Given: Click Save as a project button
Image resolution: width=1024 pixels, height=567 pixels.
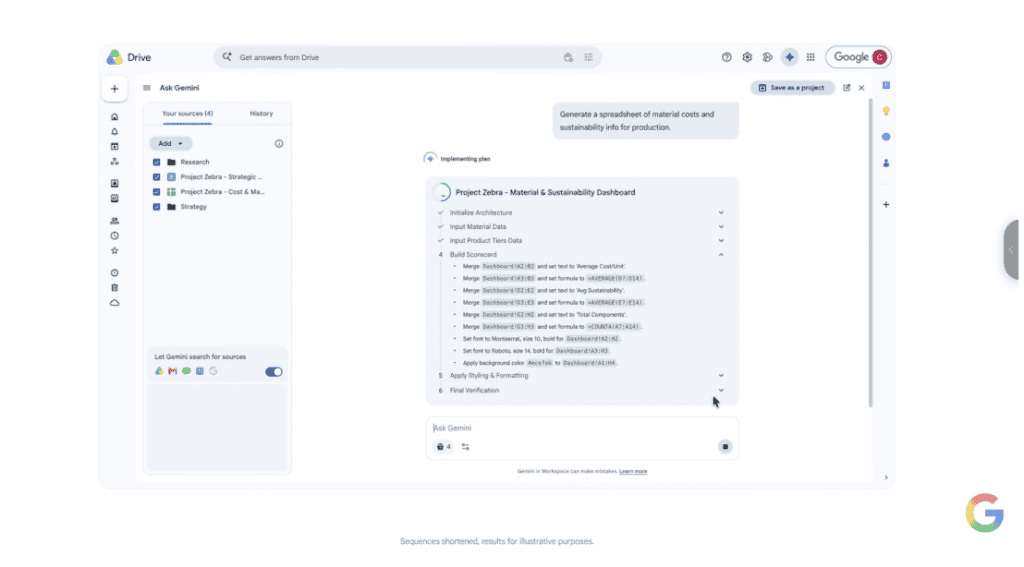Looking at the screenshot, I should (x=792, y=88).
